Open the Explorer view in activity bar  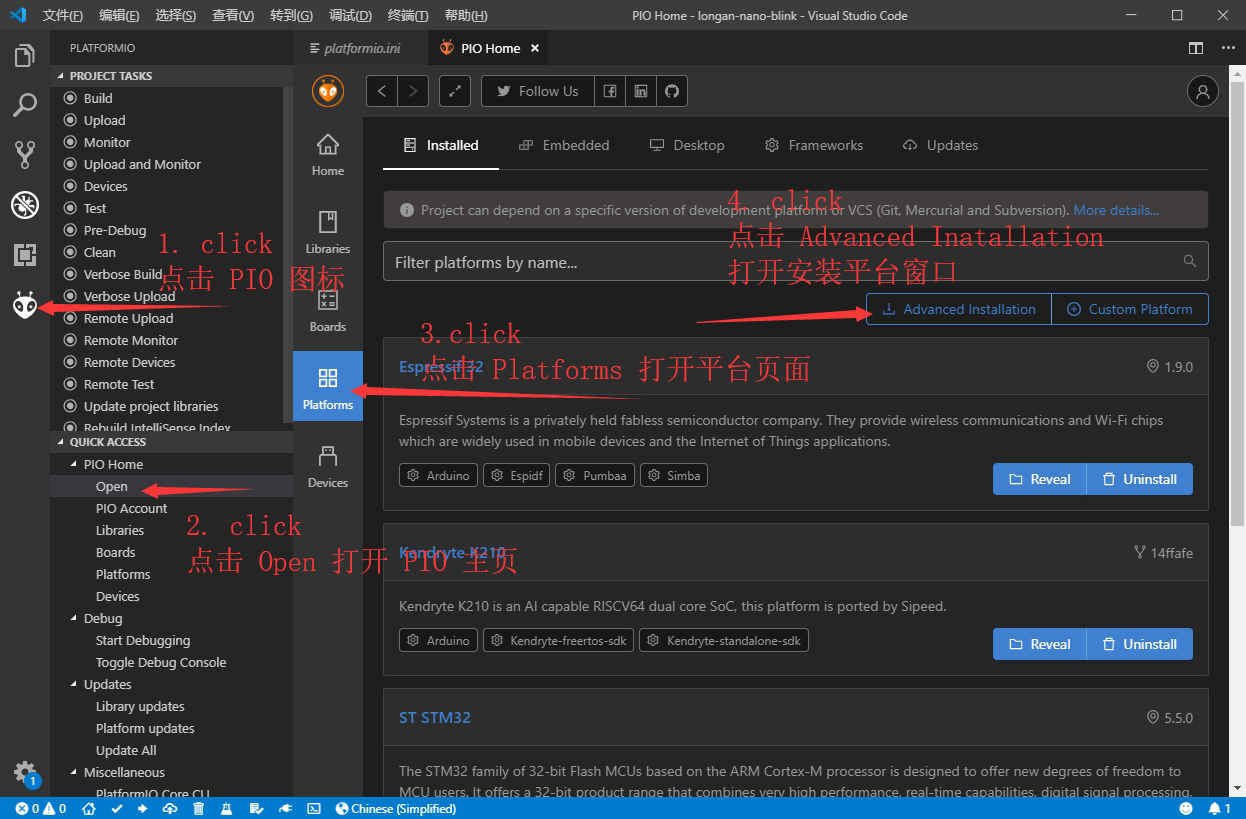25,56
